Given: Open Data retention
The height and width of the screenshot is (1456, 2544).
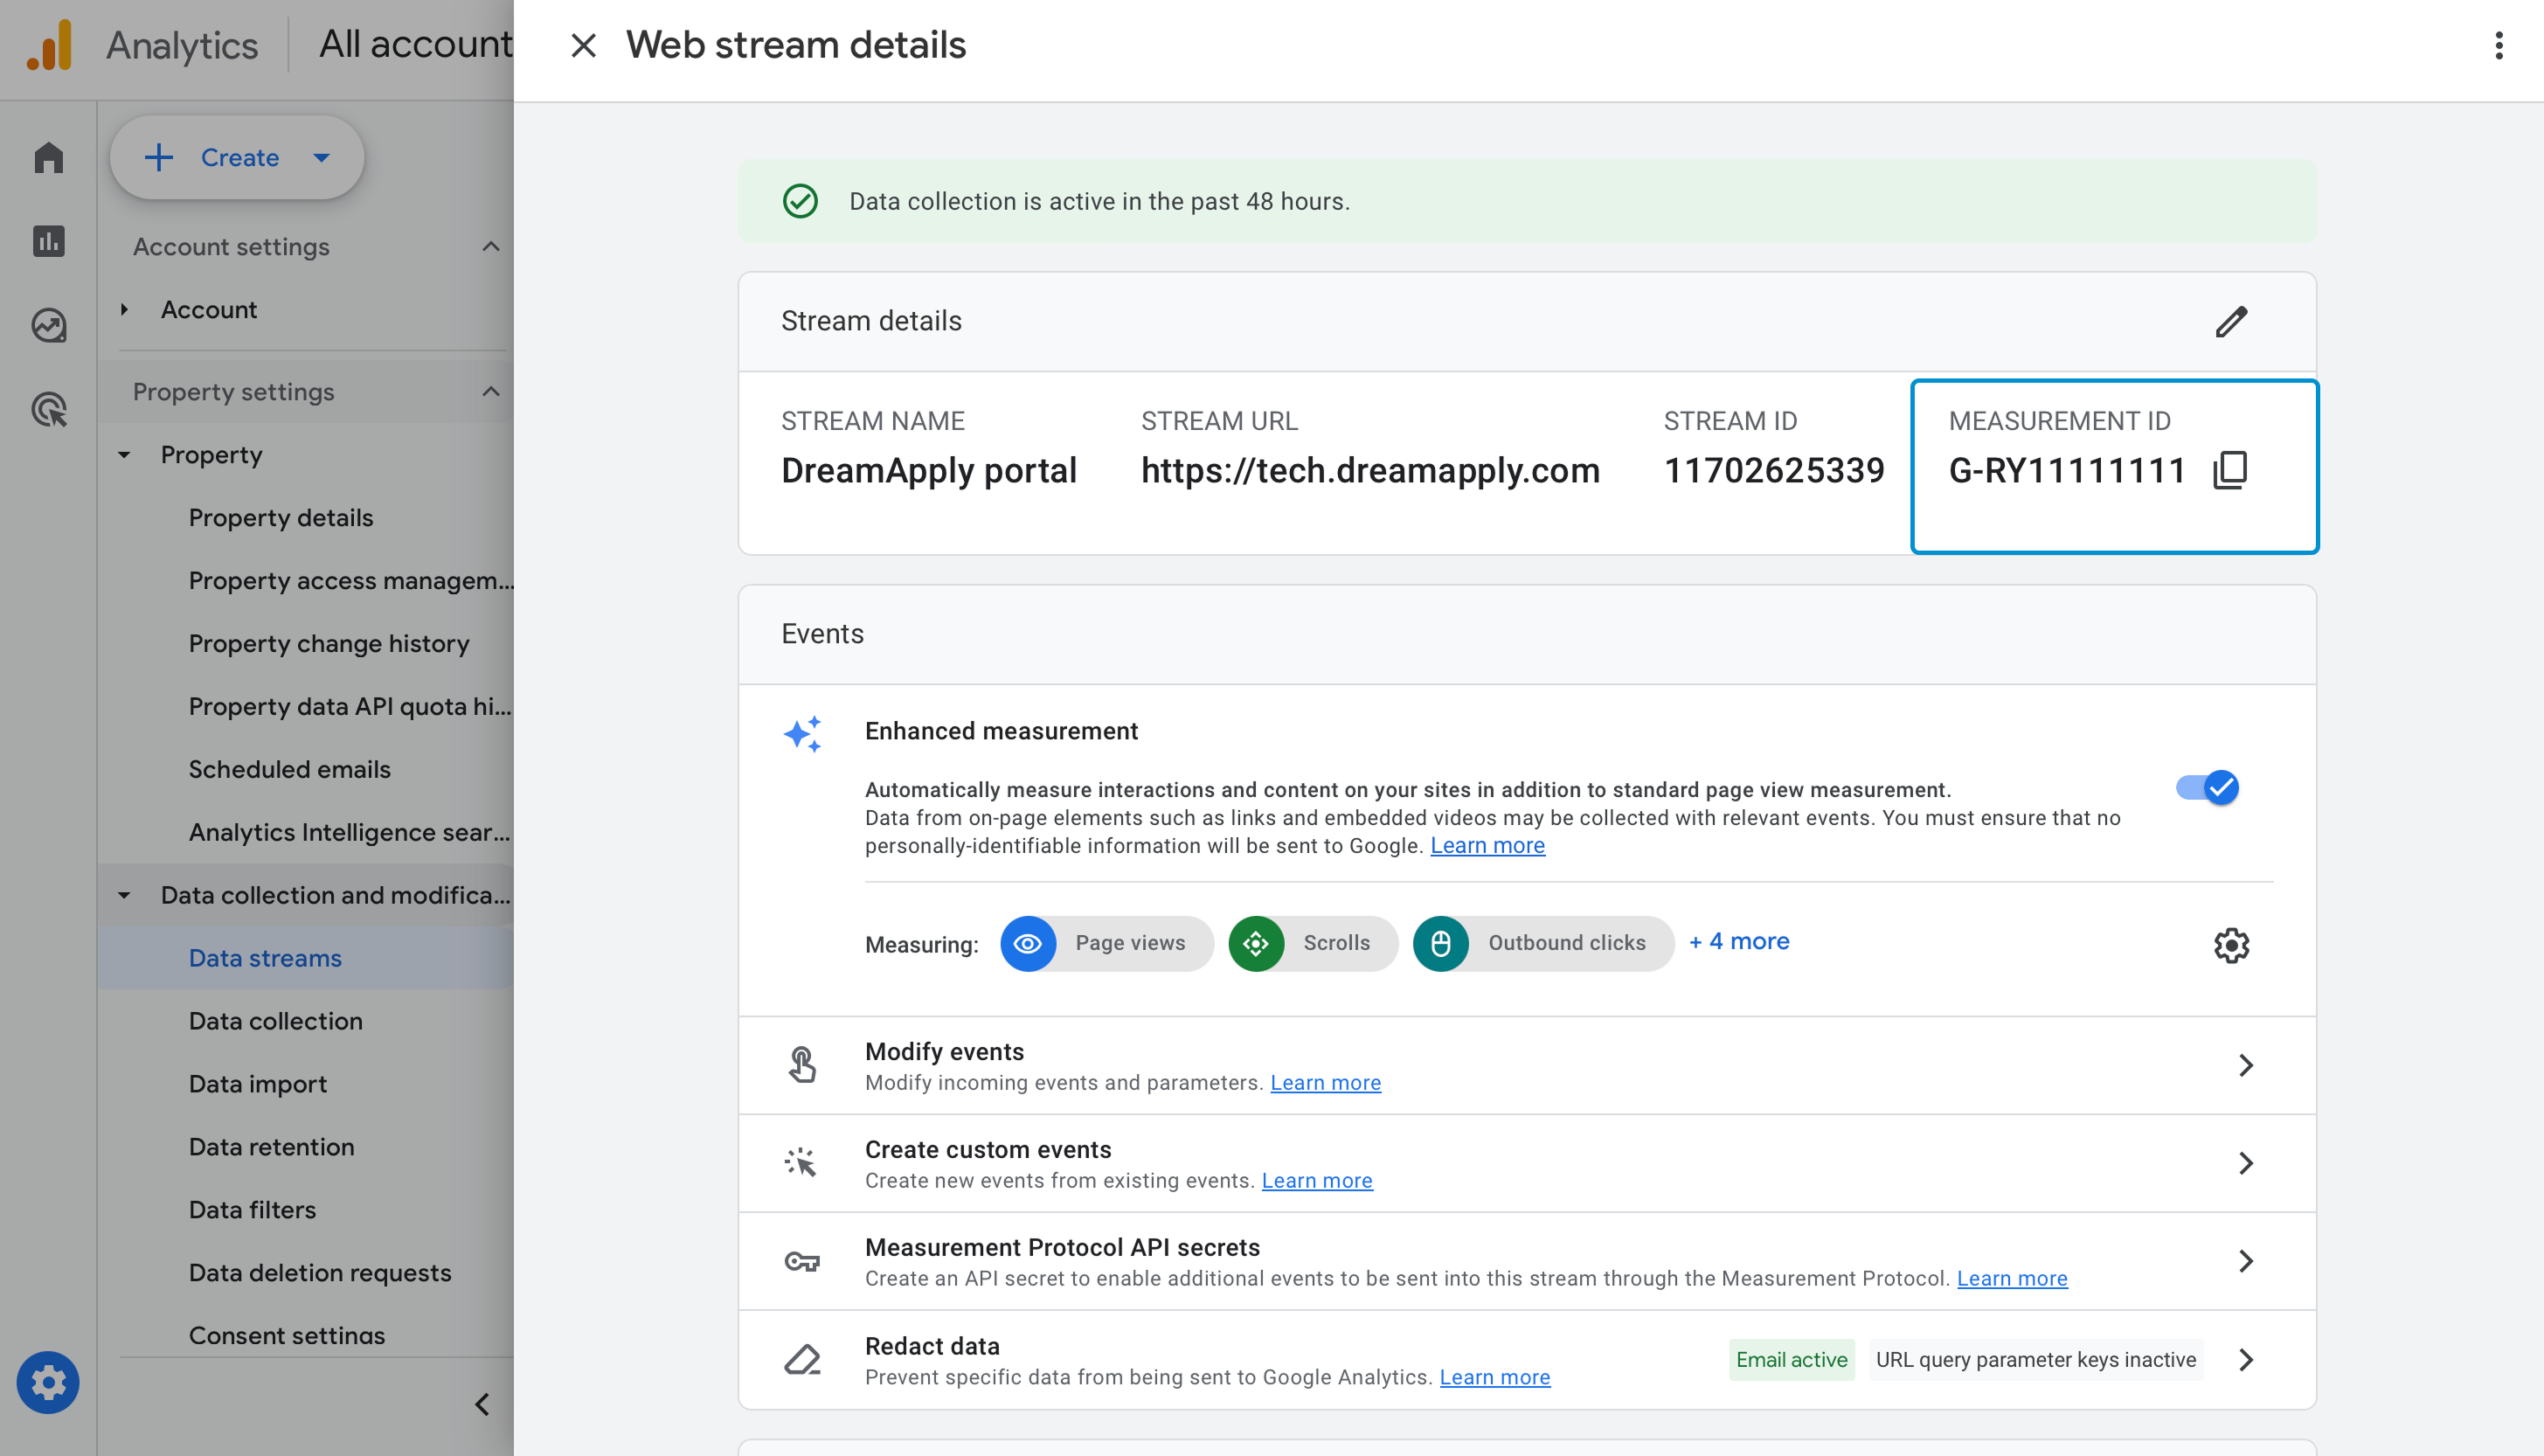Looking at the screenshot, I should coord(272,1147).
